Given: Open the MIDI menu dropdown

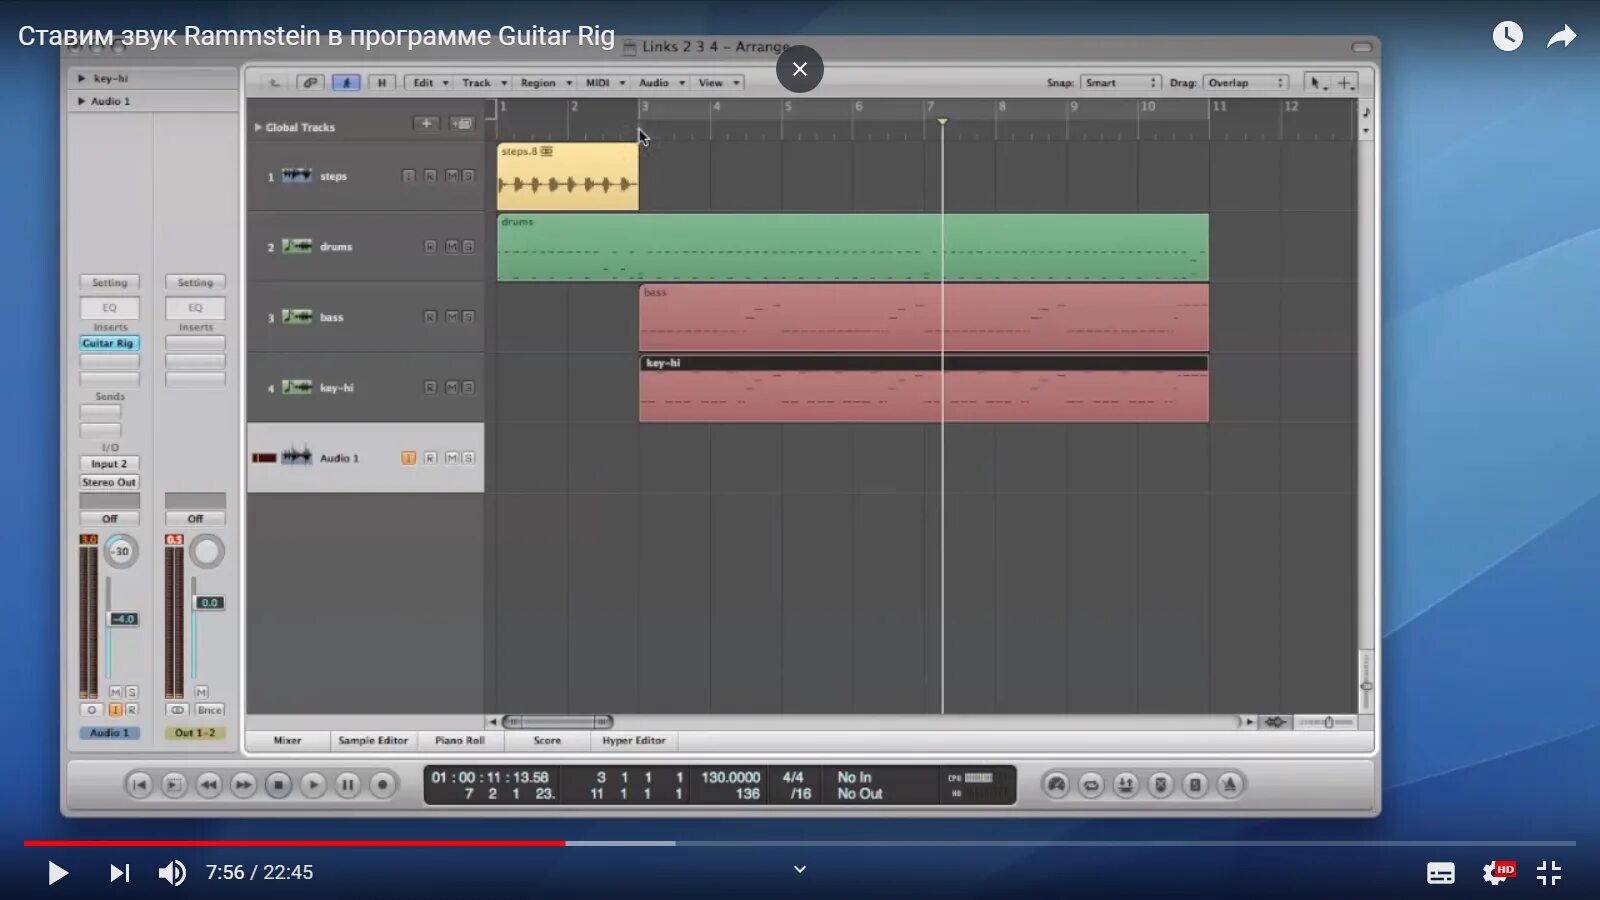Looking at the screenshot, I should coord(604,83).
